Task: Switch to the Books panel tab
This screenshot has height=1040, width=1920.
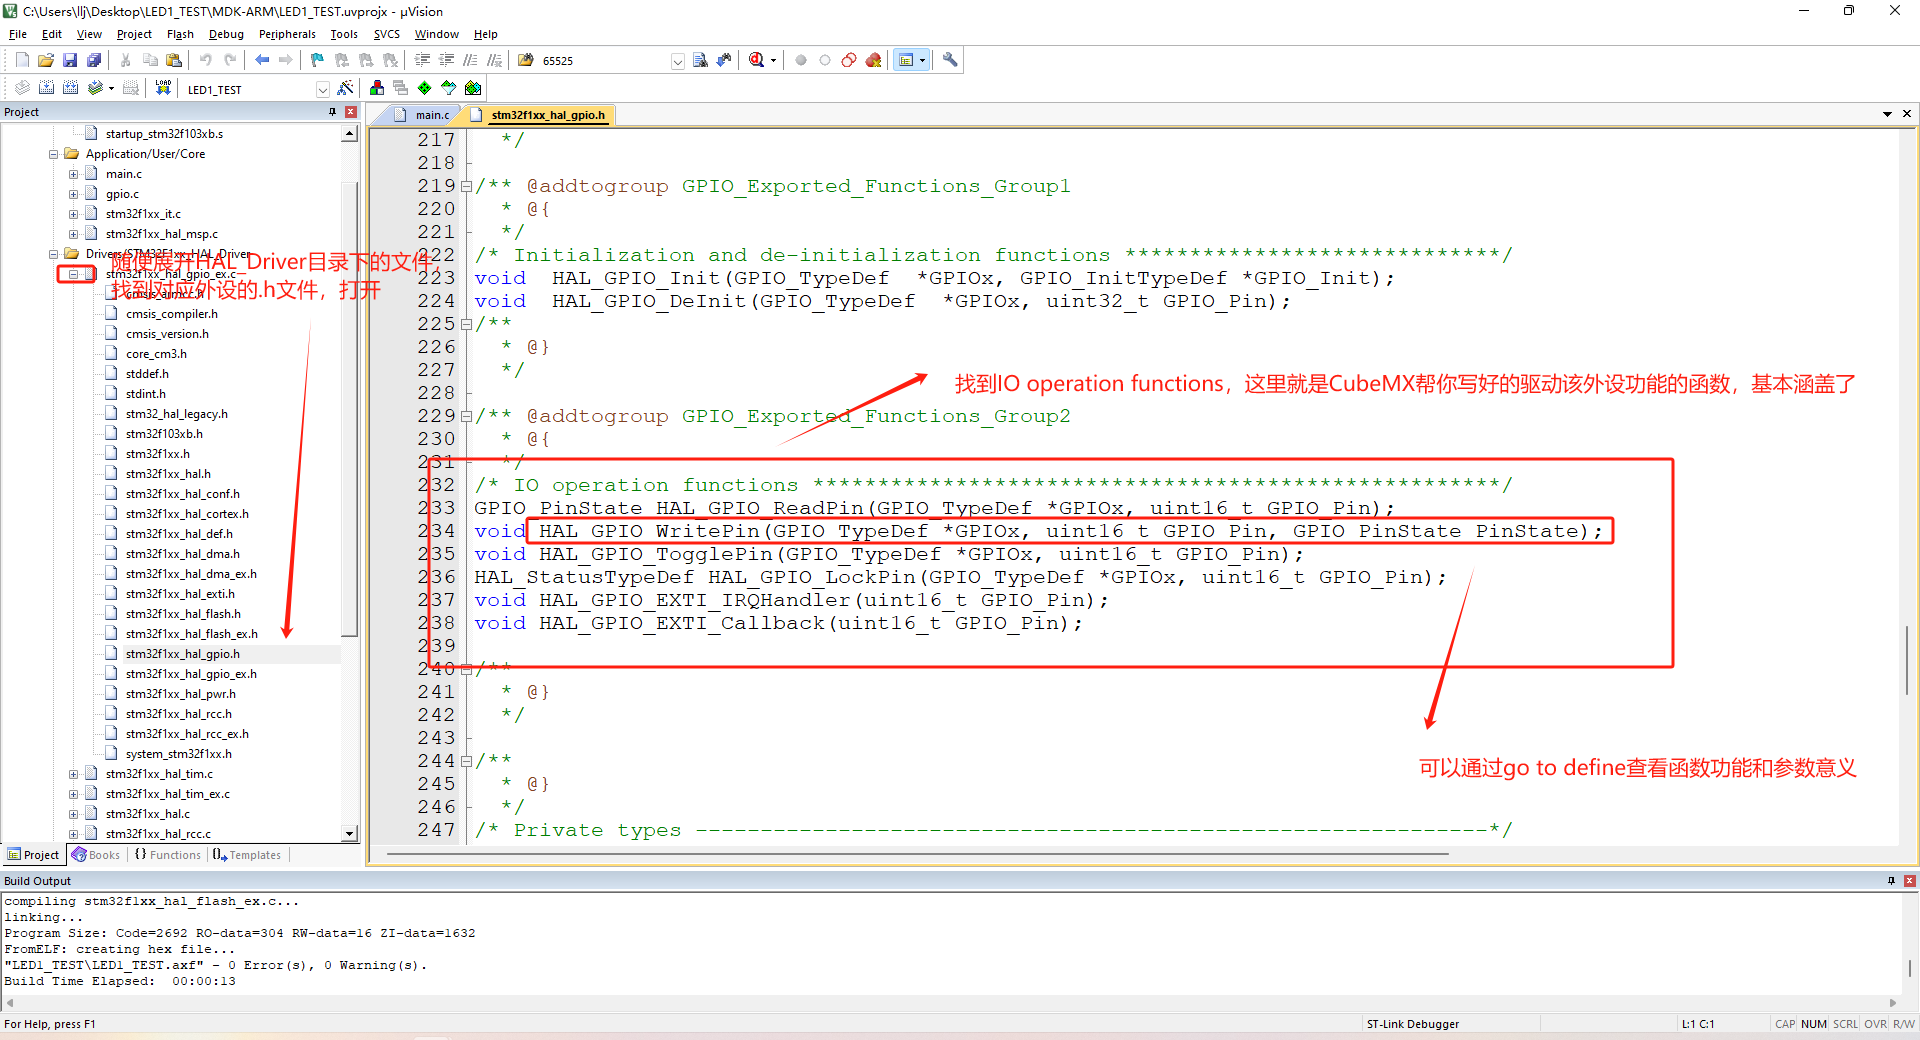Action: click(95, 855)
